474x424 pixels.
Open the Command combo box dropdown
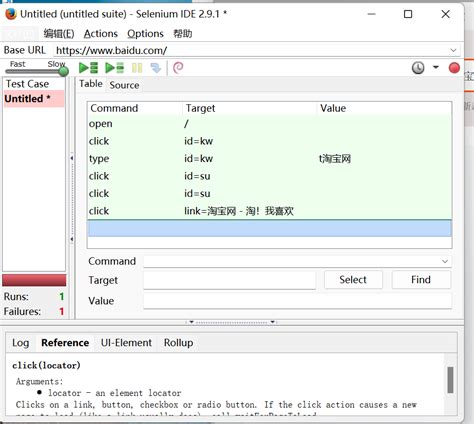(x=445, y=261)
